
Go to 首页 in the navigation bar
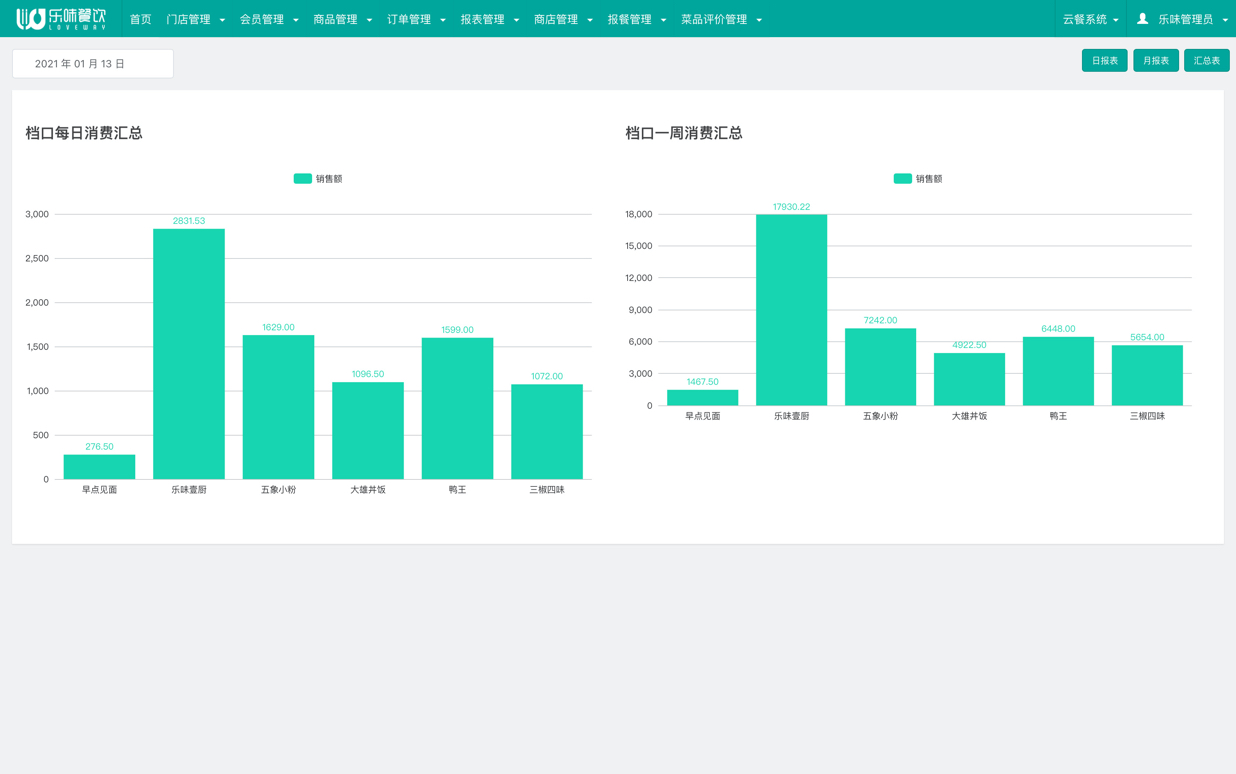coord(141,19)
